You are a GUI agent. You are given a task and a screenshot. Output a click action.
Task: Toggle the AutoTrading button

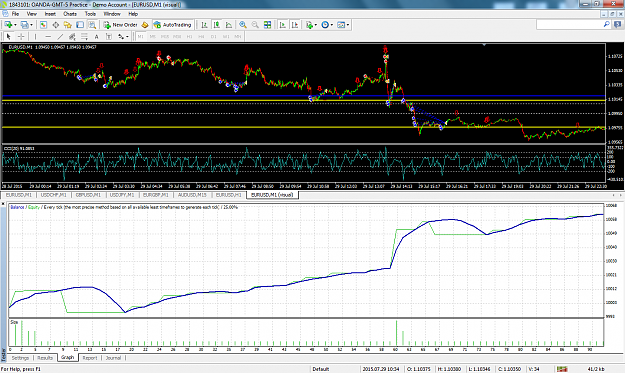click(173, 25)
